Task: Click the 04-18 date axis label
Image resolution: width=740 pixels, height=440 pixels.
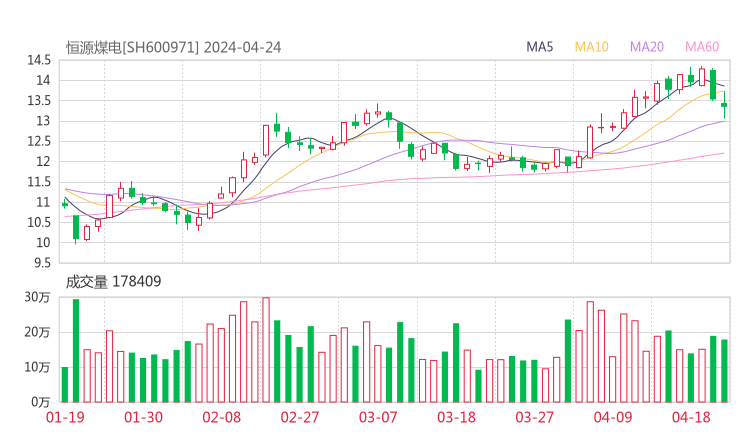Action: pyautogui.click(x=691, y=417)
